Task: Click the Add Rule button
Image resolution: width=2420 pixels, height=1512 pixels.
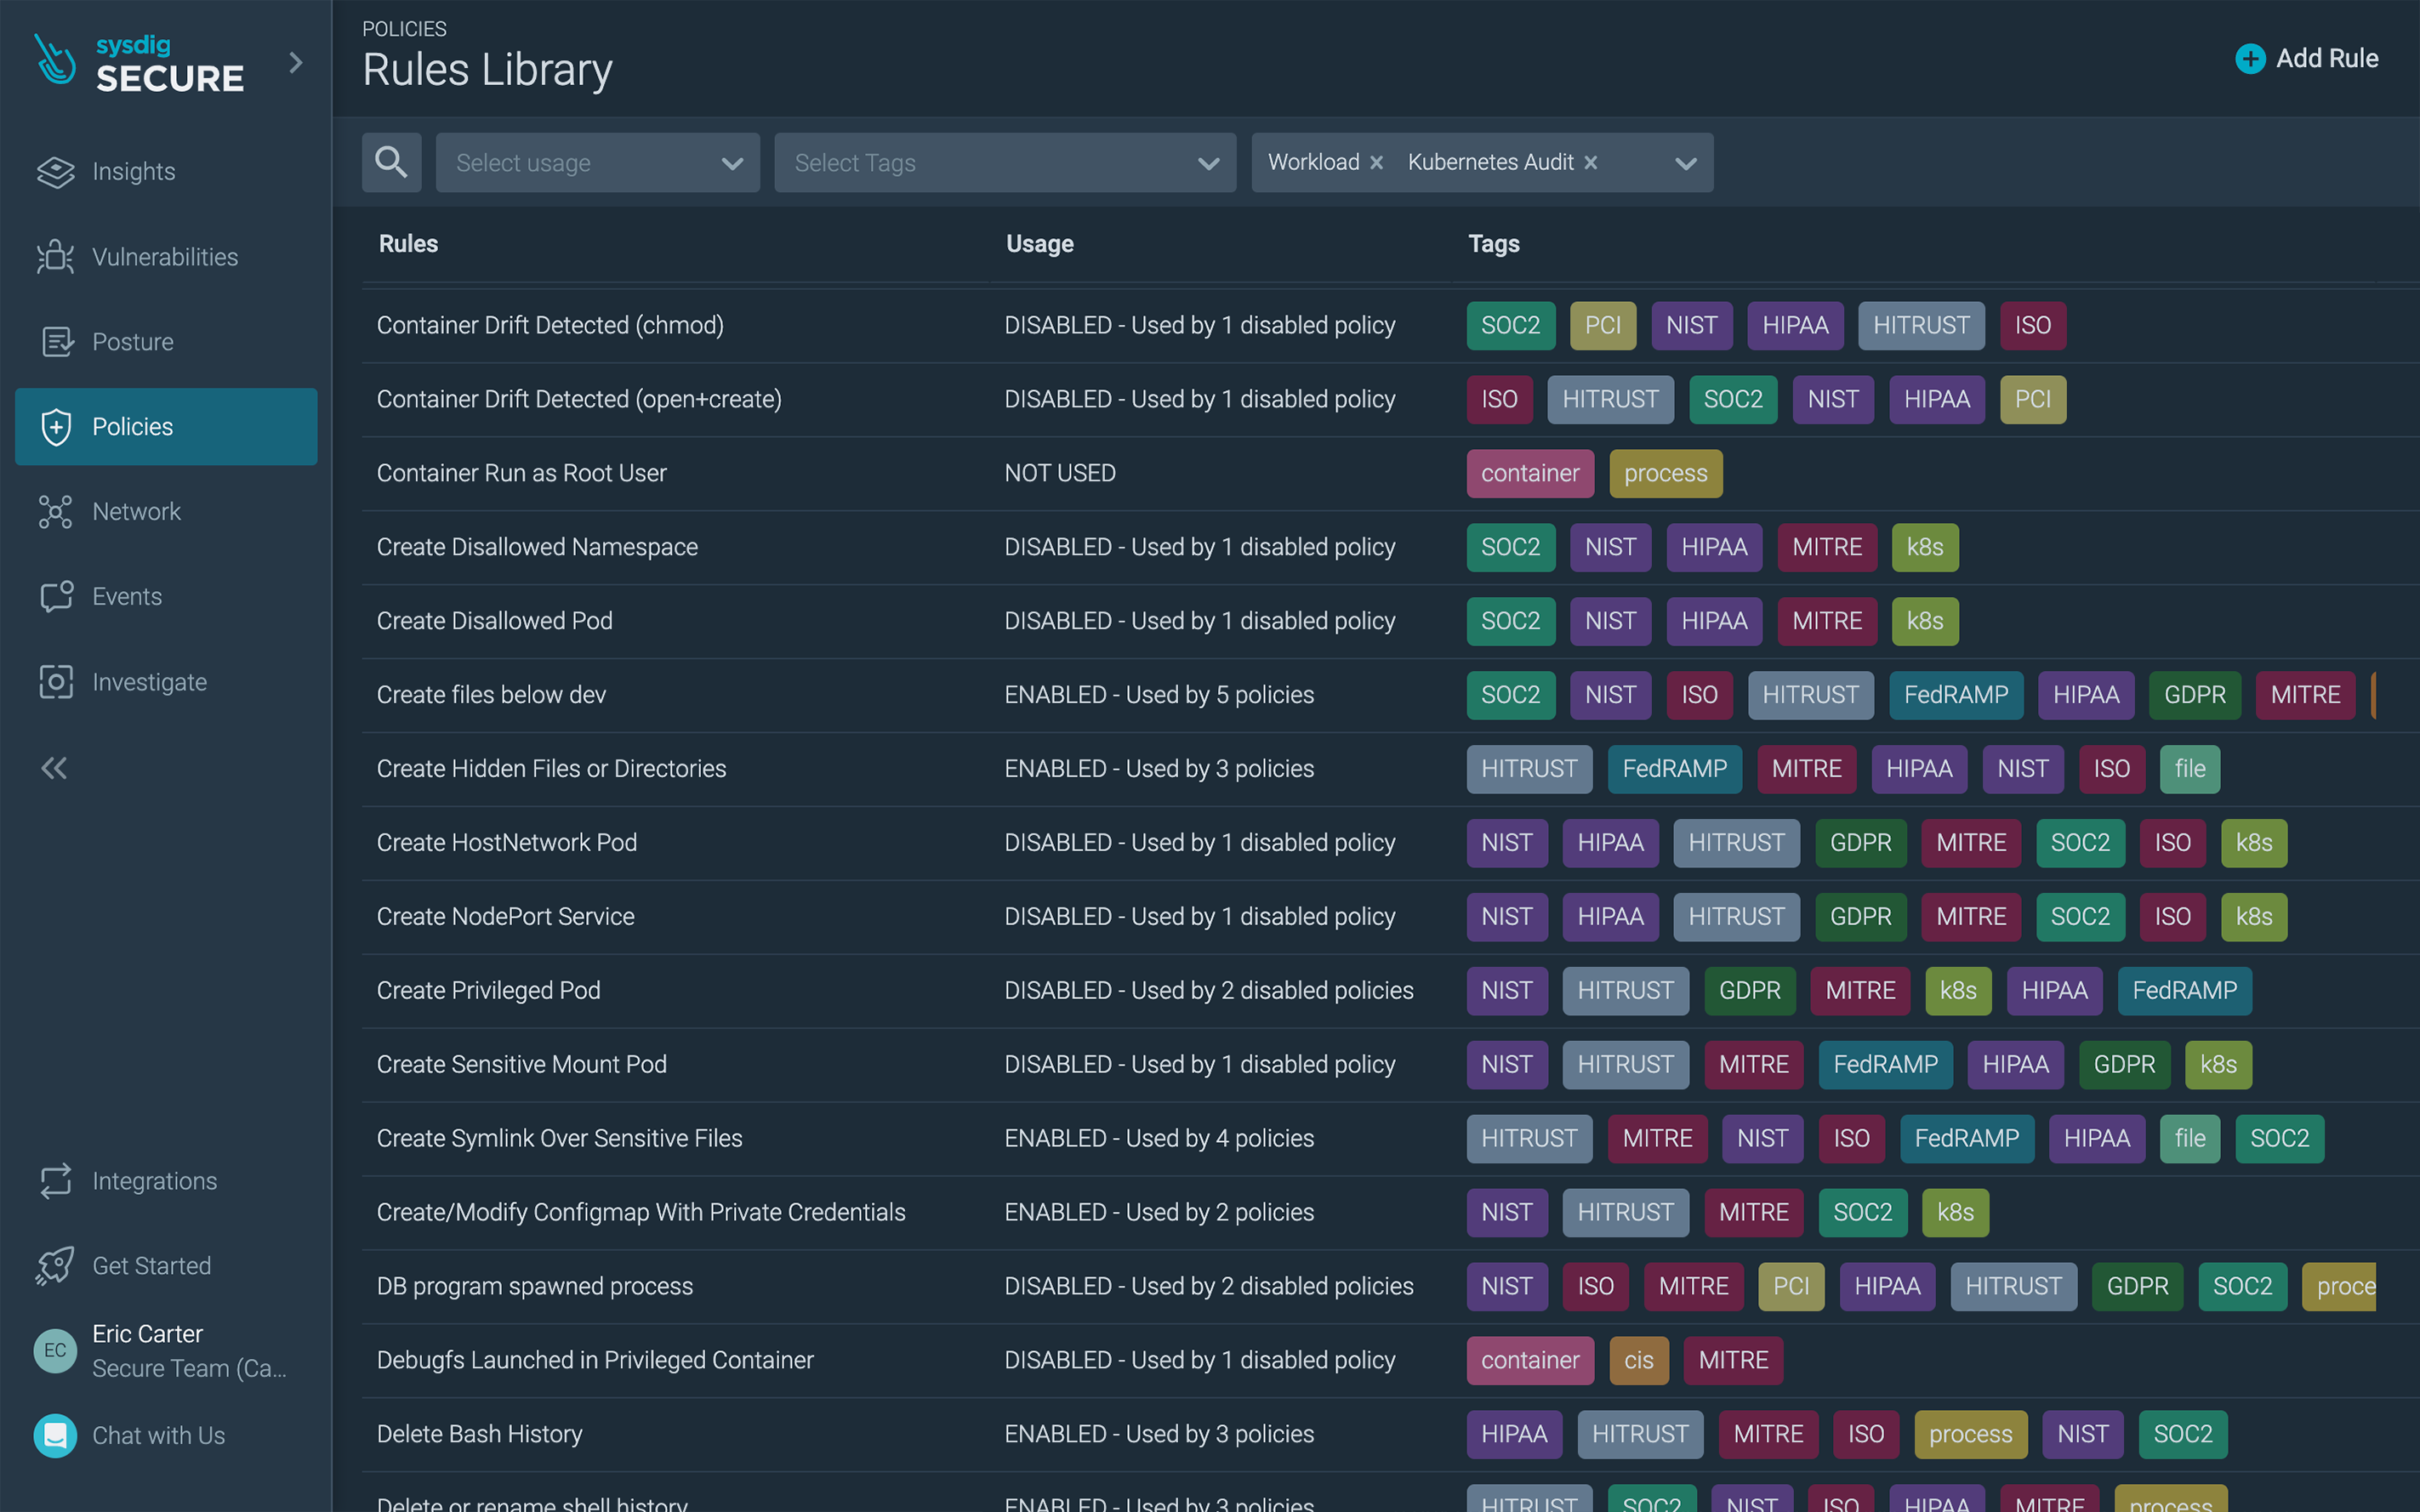Action: [x=2306, y=59]
